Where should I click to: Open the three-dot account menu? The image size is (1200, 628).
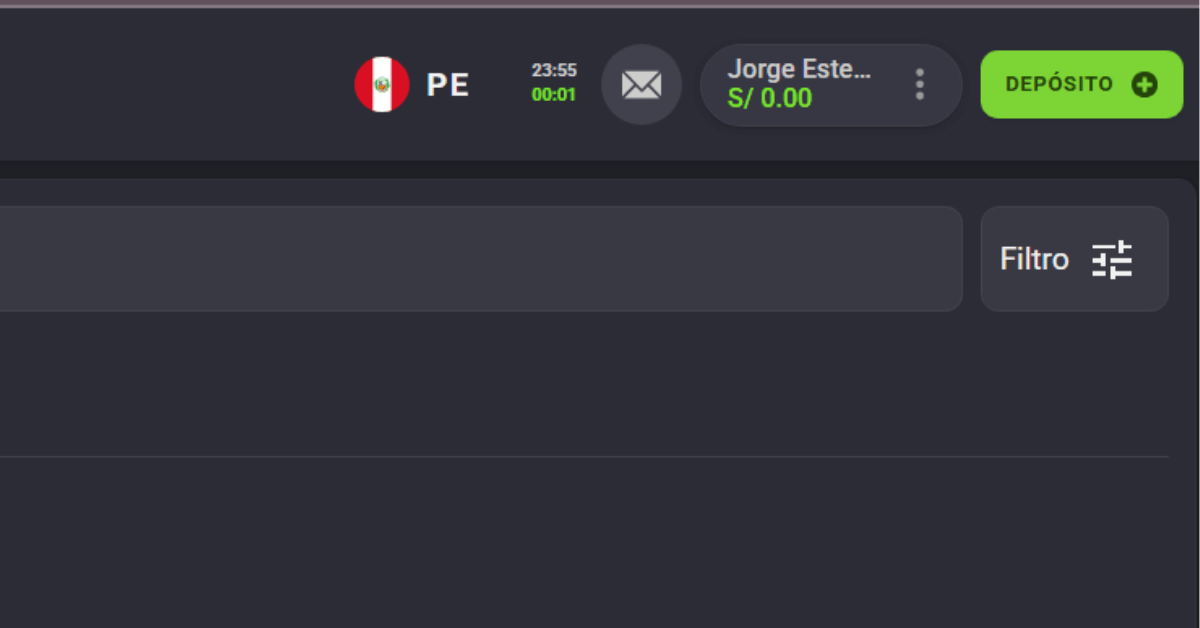[x=920, y=84]
